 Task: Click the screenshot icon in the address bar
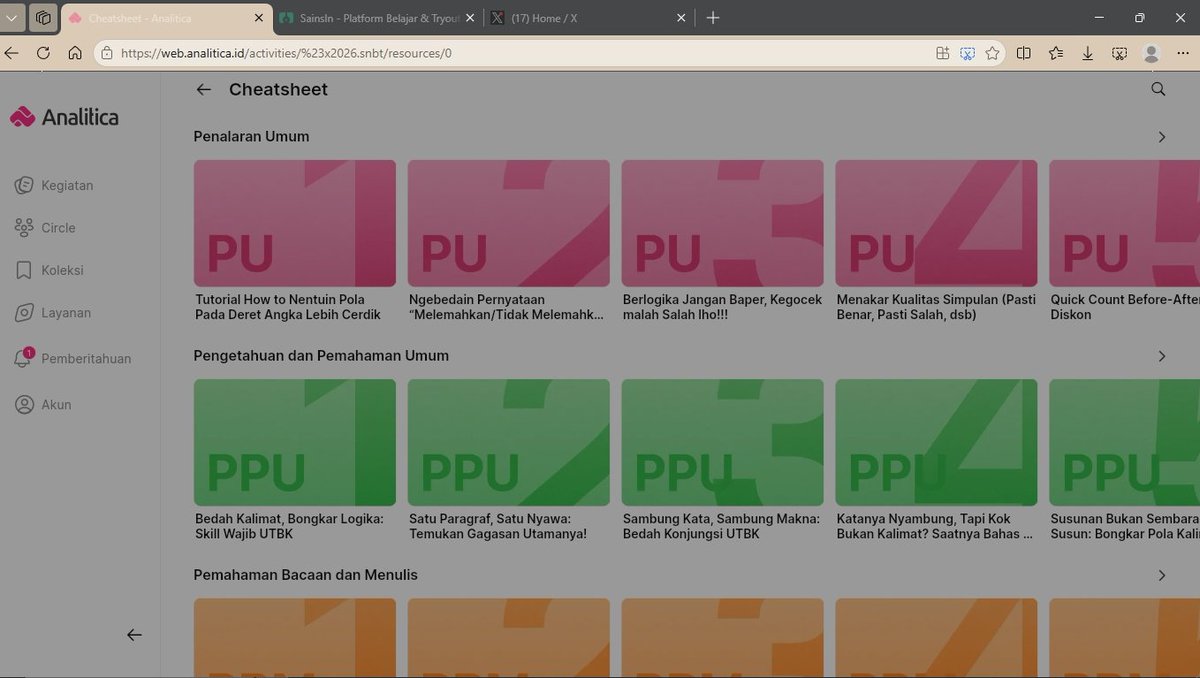pyautogui.click(x=967, y=53)
